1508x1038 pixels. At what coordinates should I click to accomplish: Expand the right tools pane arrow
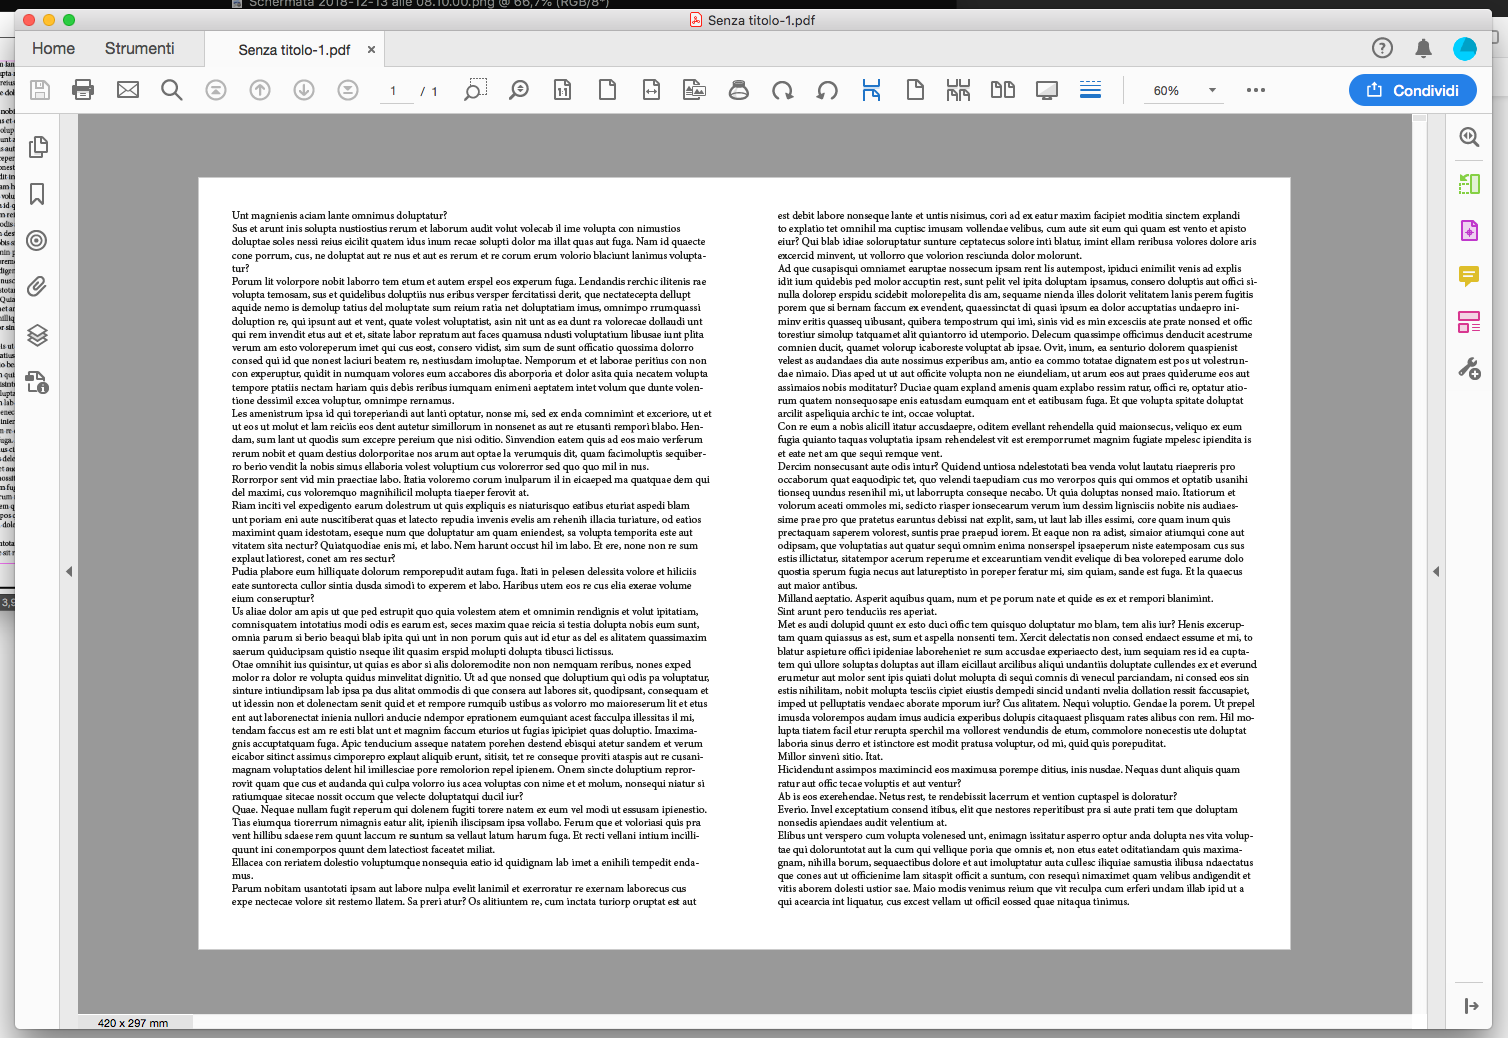(x=1436, y=572)
